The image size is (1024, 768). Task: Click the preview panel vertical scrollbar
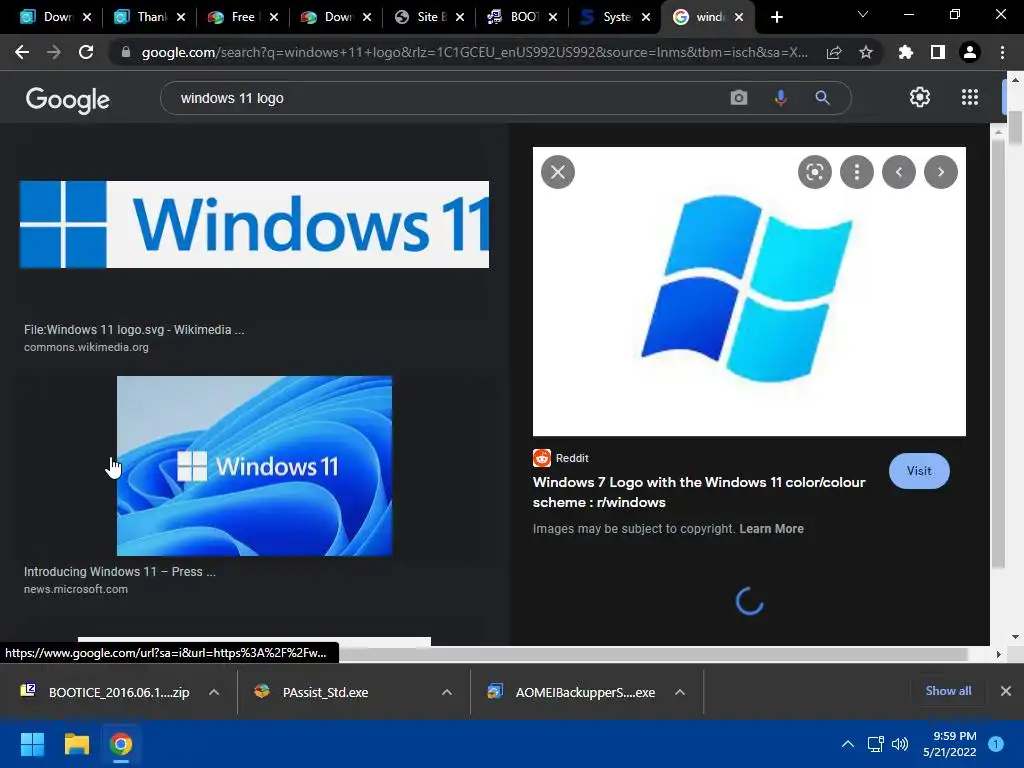[998, 353]
